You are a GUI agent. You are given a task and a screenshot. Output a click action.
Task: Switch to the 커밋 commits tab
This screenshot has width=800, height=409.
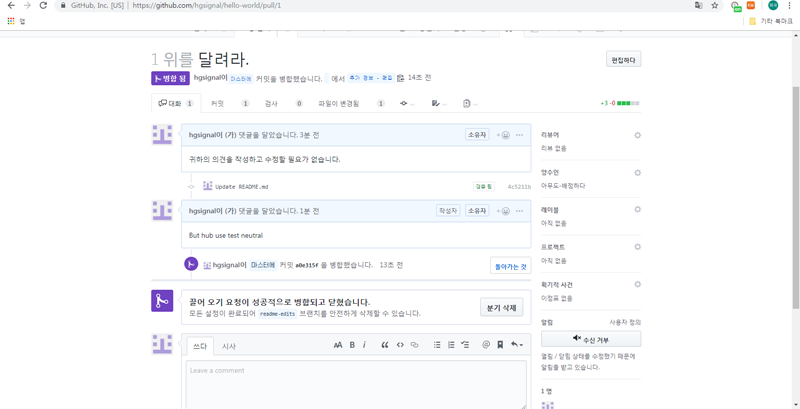click(230, 104)
